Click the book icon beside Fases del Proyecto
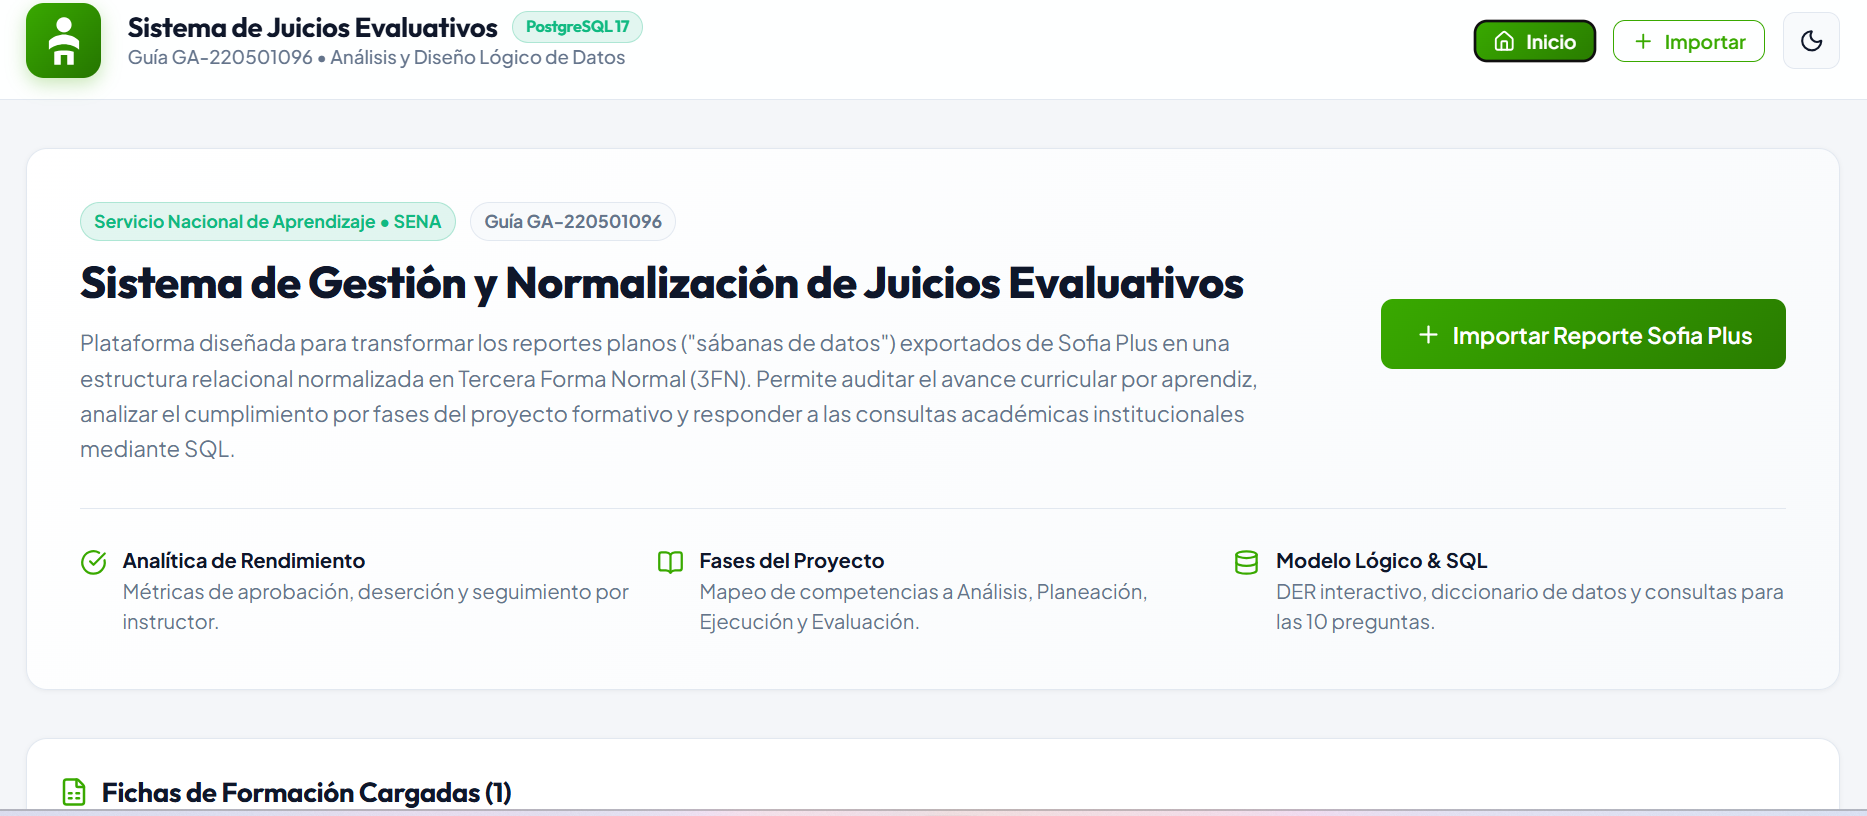 tap(670, 562)
